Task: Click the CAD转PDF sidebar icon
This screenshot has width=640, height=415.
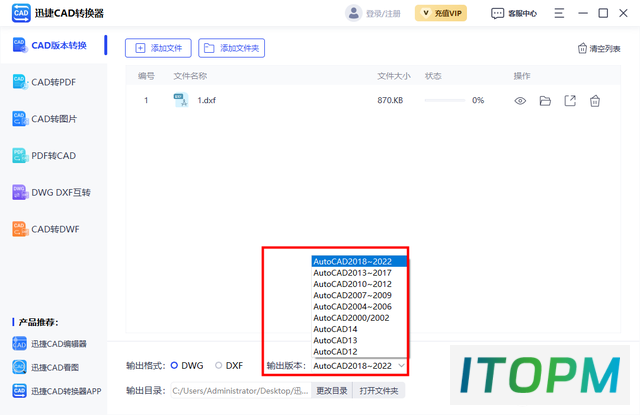Action: point(20,82)
